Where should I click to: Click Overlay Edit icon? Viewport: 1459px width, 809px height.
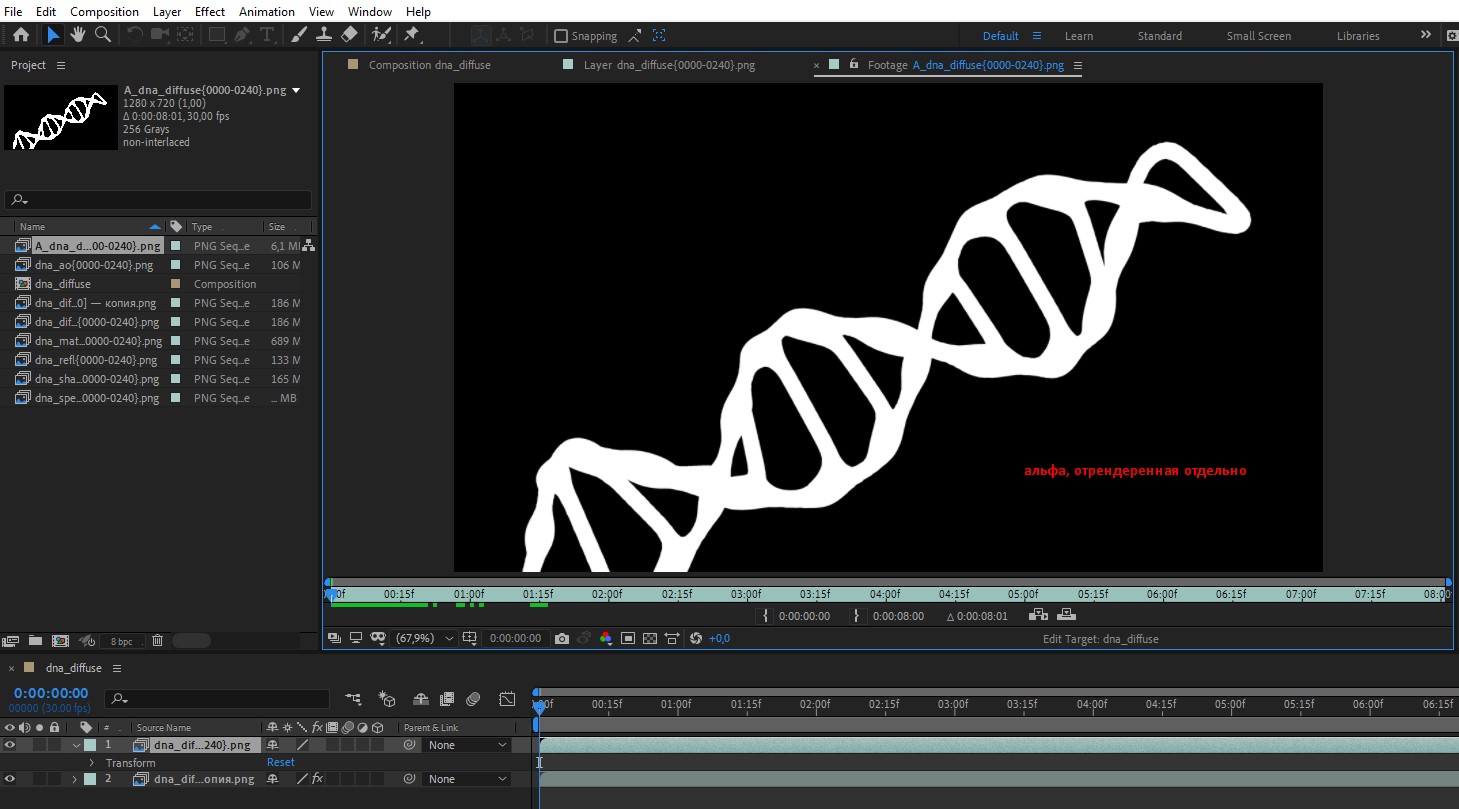point(1066,615)
